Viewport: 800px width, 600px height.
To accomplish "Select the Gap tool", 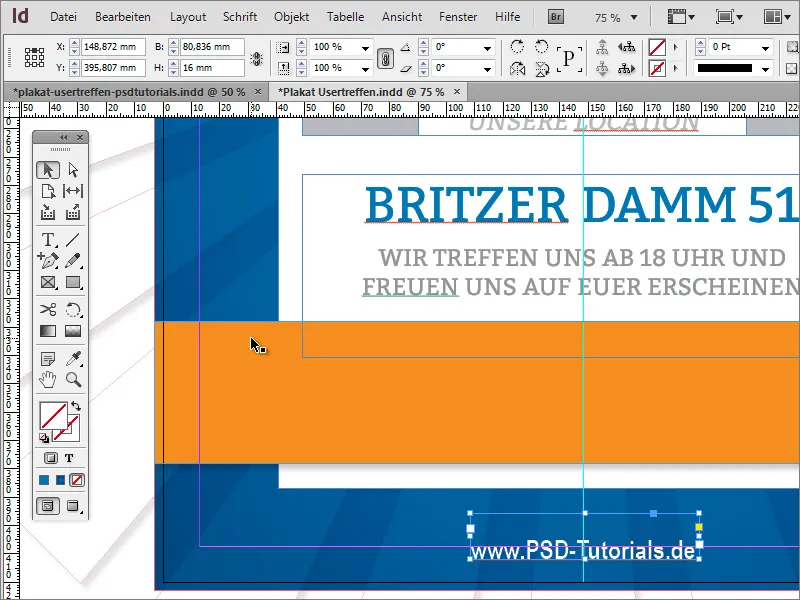I will 73,191.
